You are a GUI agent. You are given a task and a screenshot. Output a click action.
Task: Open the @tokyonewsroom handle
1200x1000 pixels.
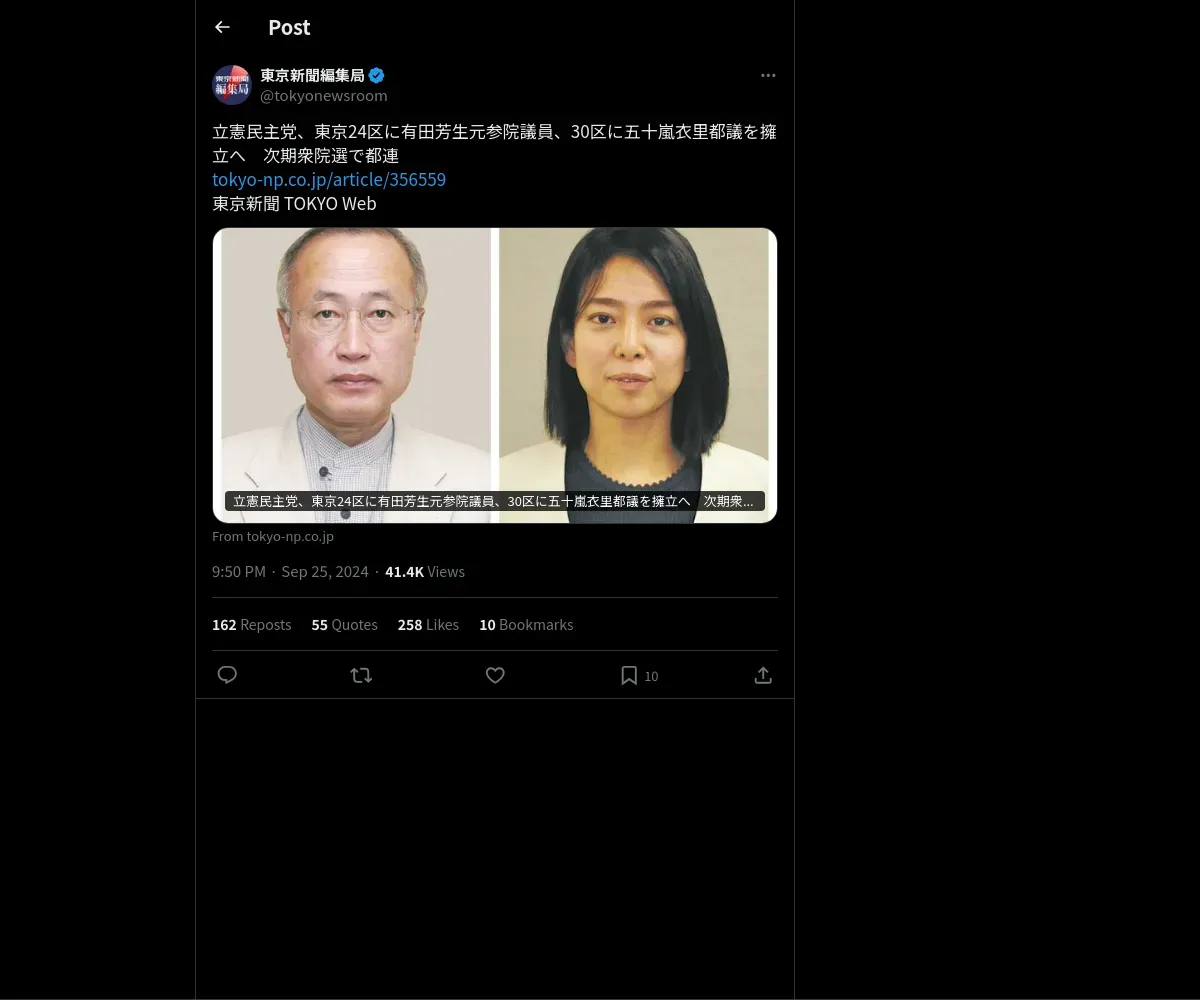324,96
